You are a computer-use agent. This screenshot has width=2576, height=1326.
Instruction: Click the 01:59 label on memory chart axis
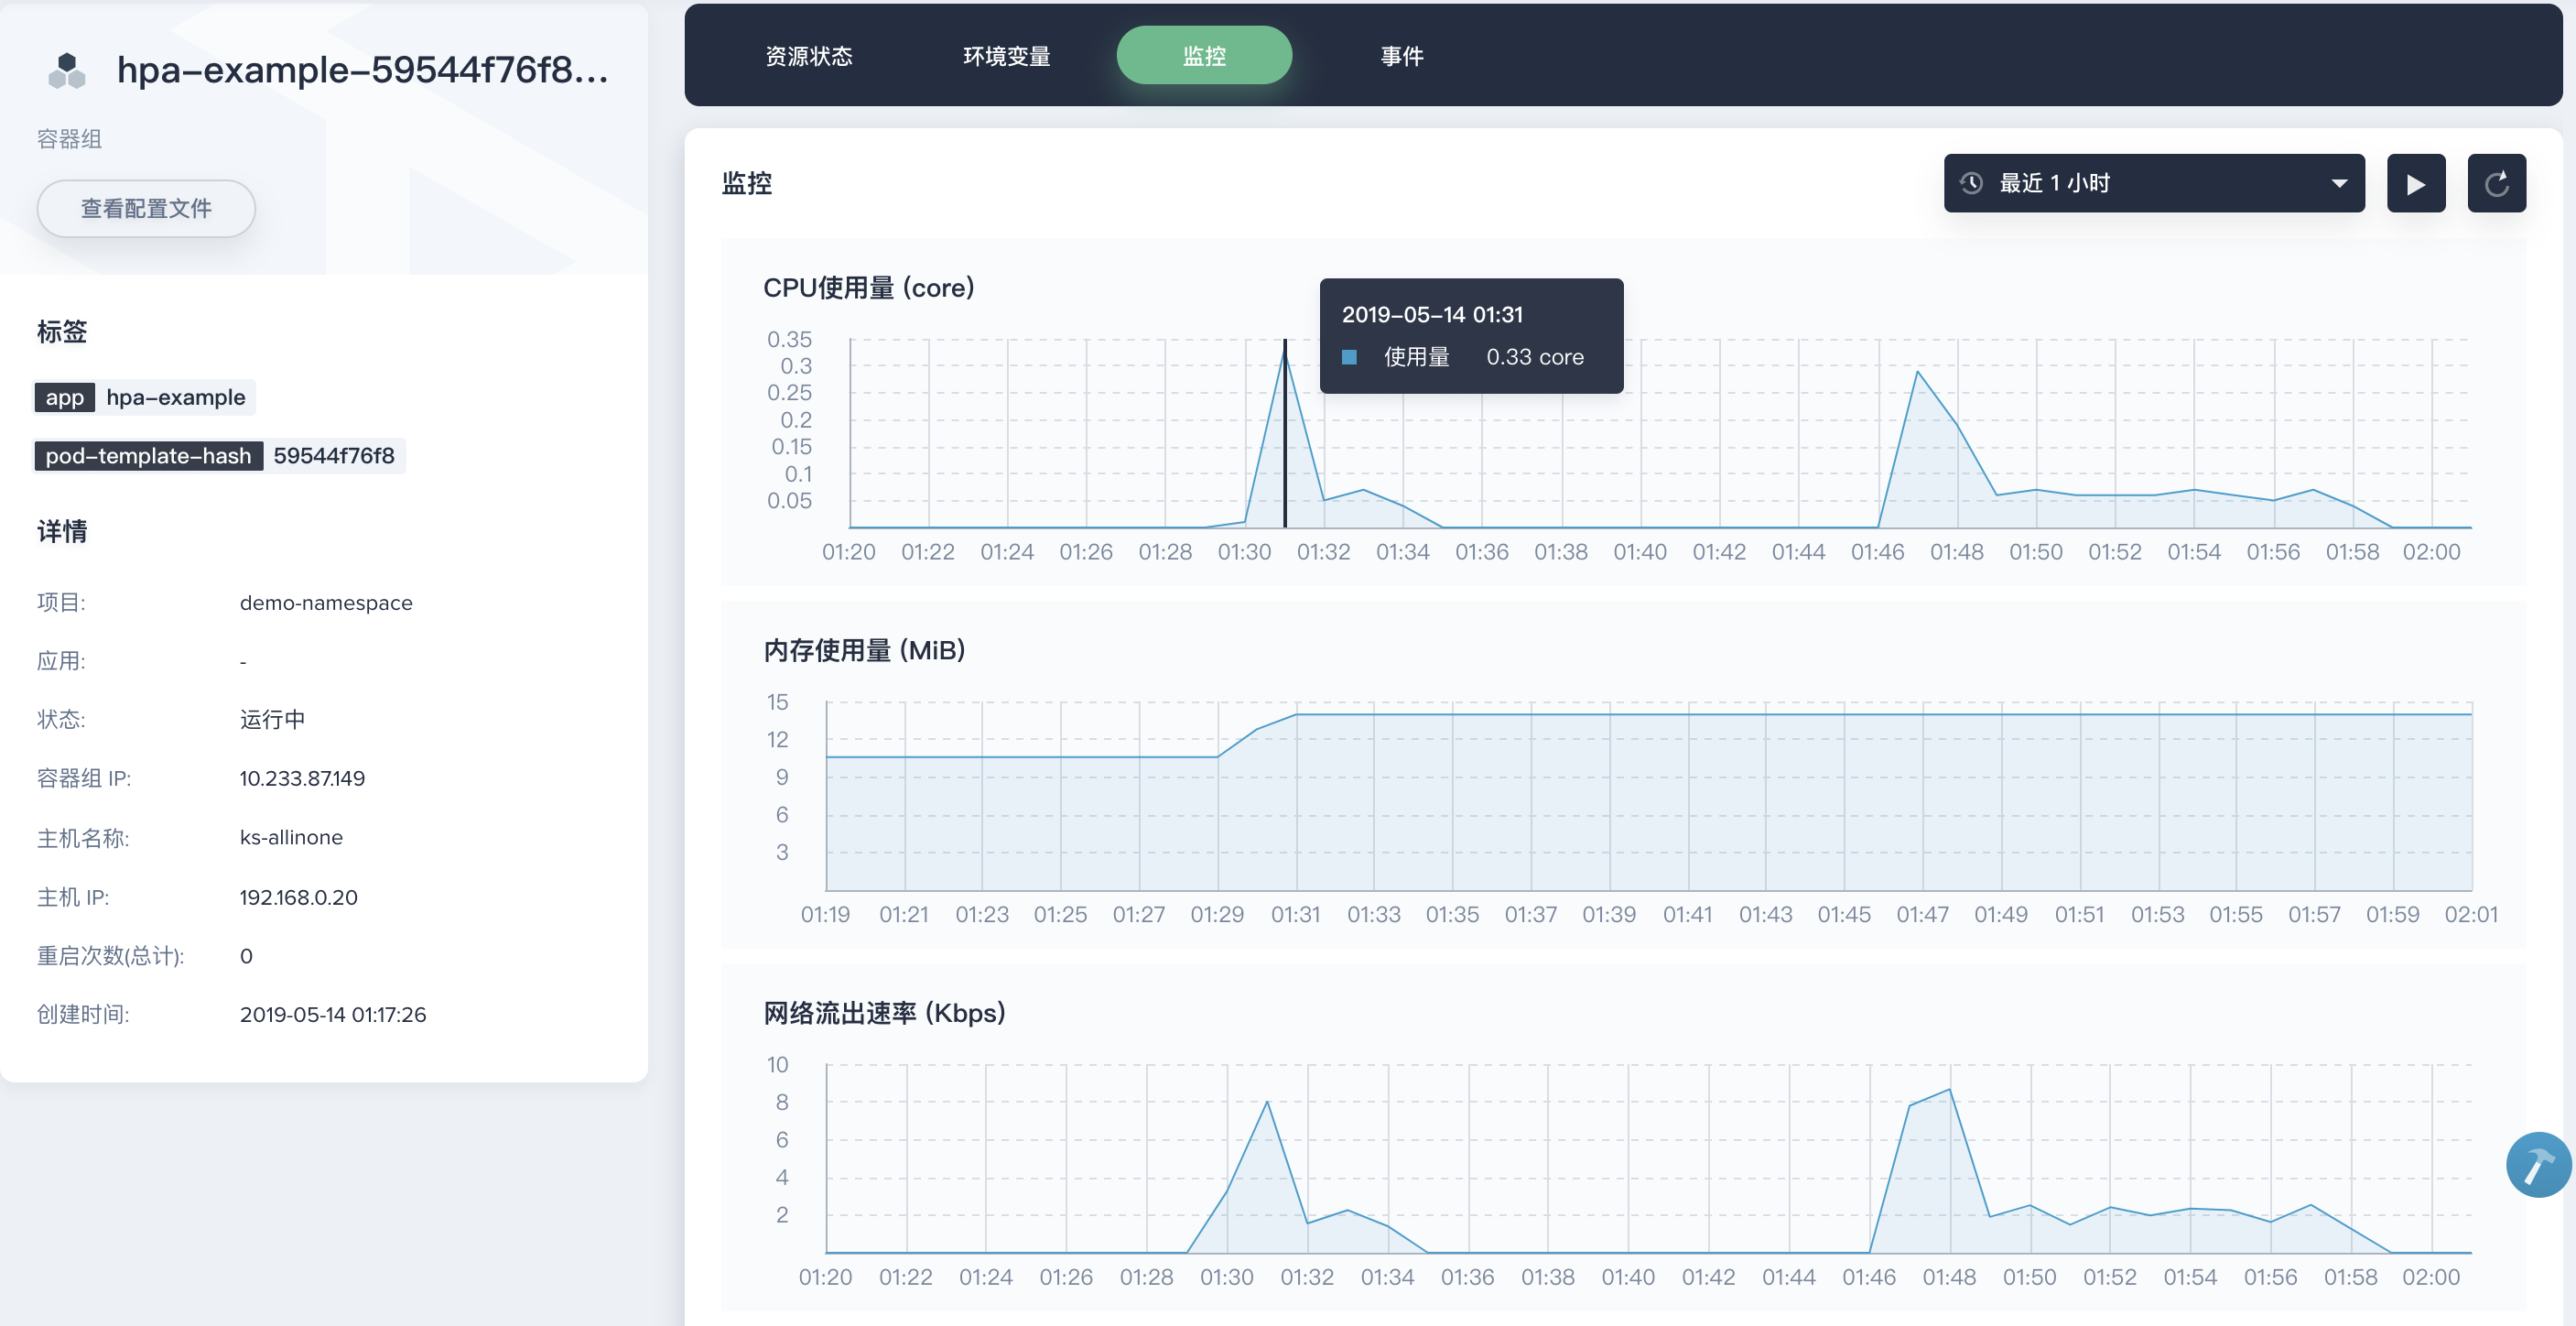[2392, 915]
